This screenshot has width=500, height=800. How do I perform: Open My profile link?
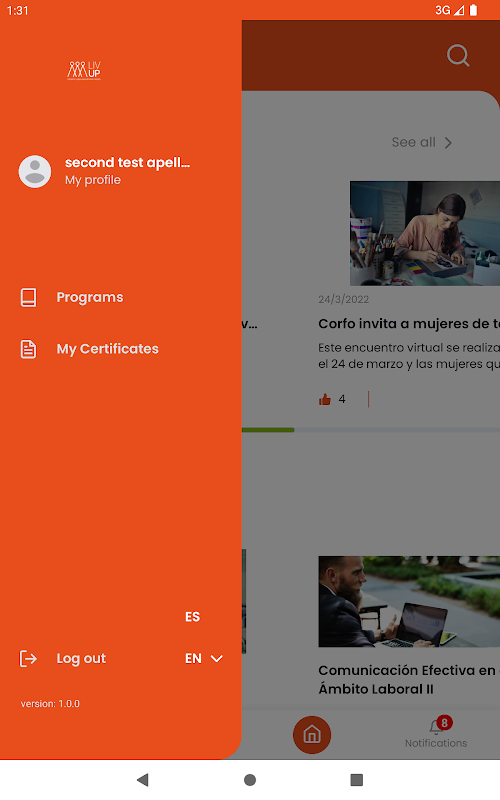tap(93, 180)
